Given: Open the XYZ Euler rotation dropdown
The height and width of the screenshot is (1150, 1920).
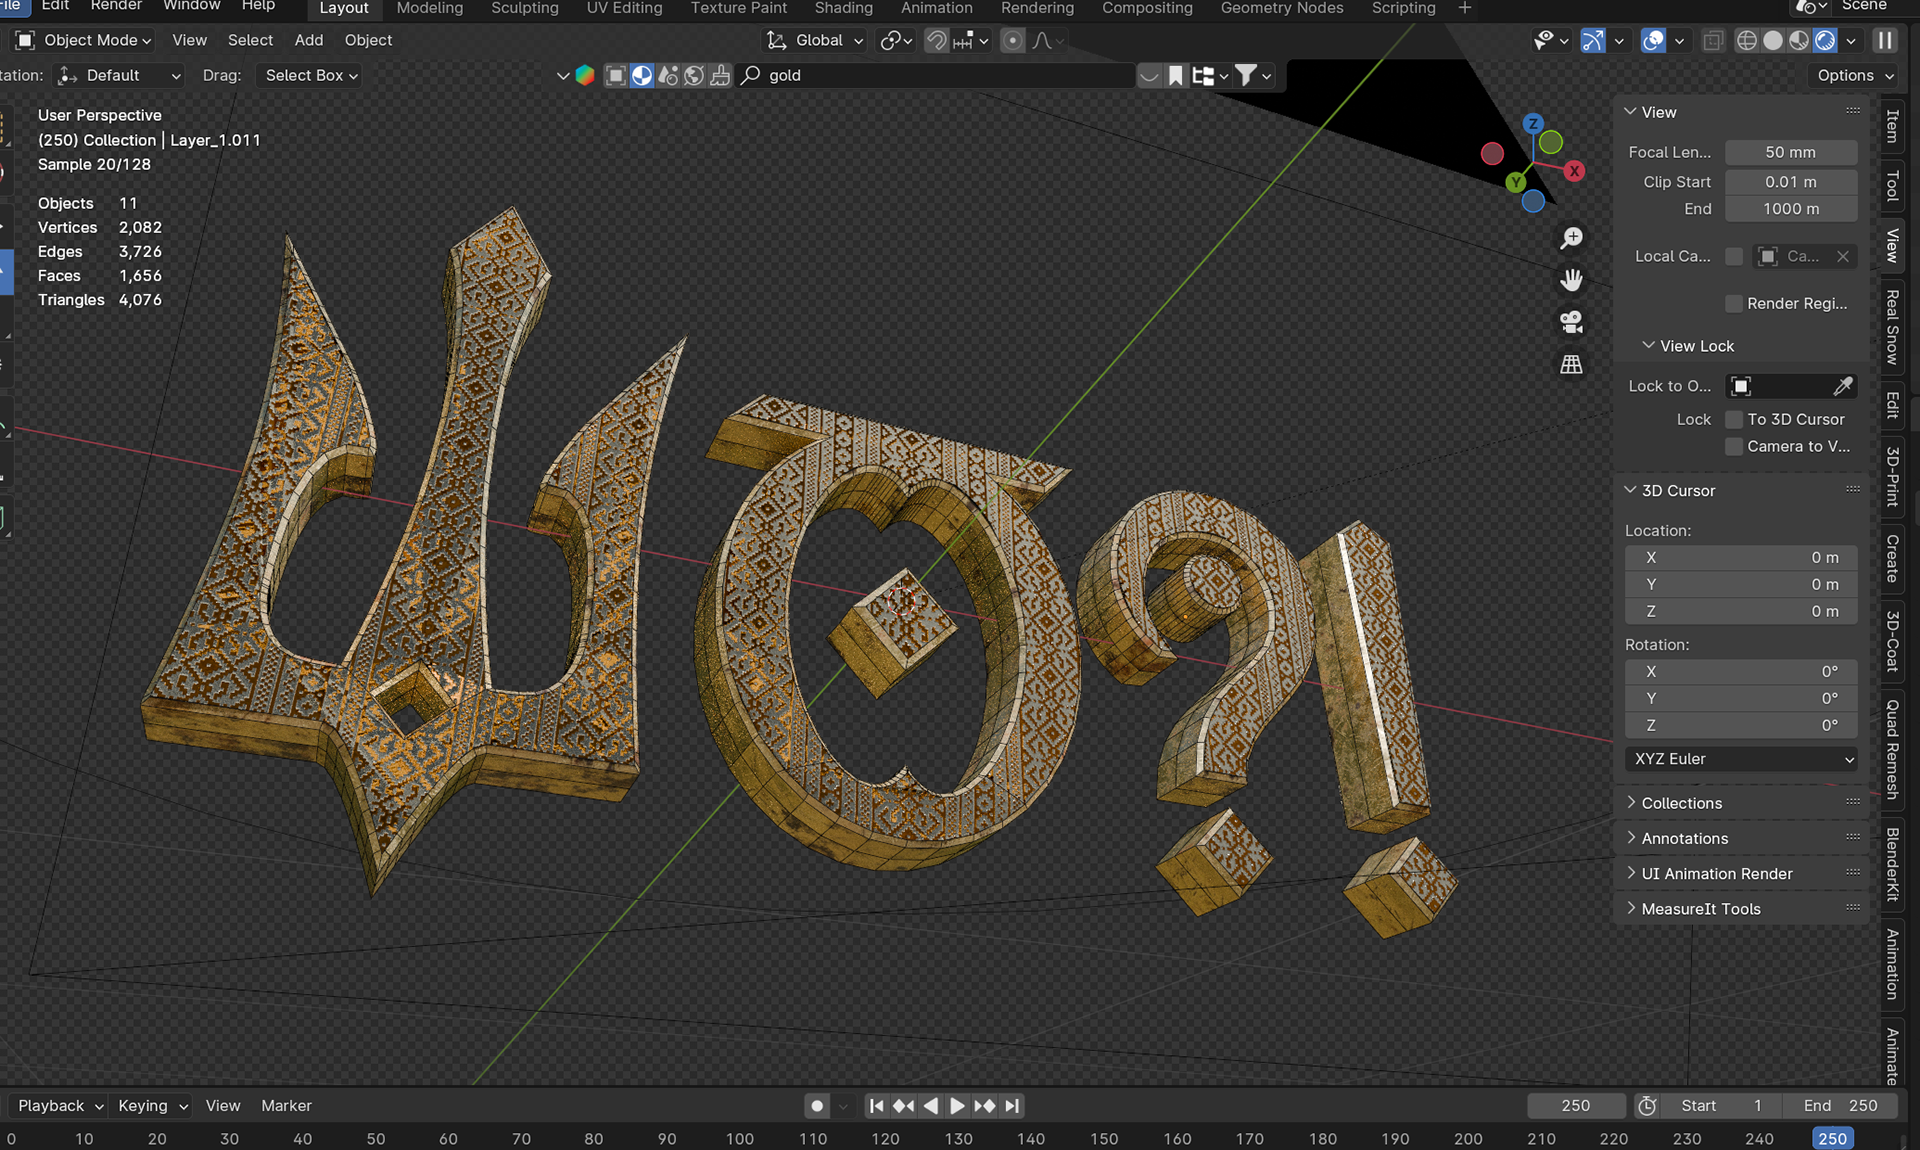Looking at the screenshot, I should click(1740, 759).
